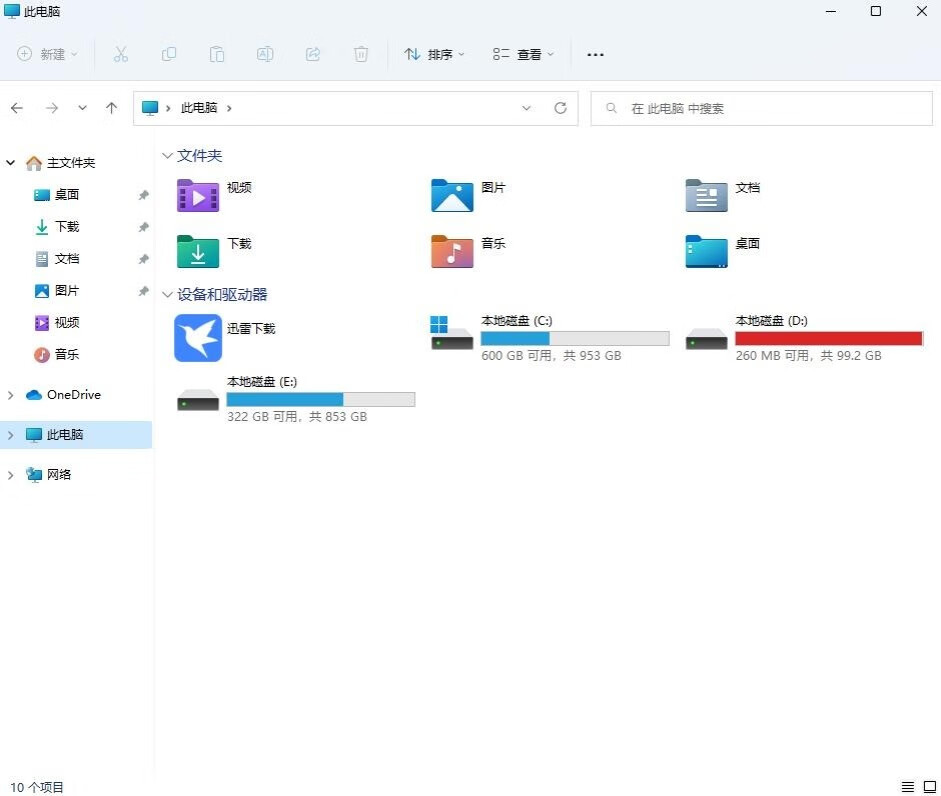Screen dimensions: 941x796
Task: Switch to large icons view in status bar
Action: (x=929, y=787)
